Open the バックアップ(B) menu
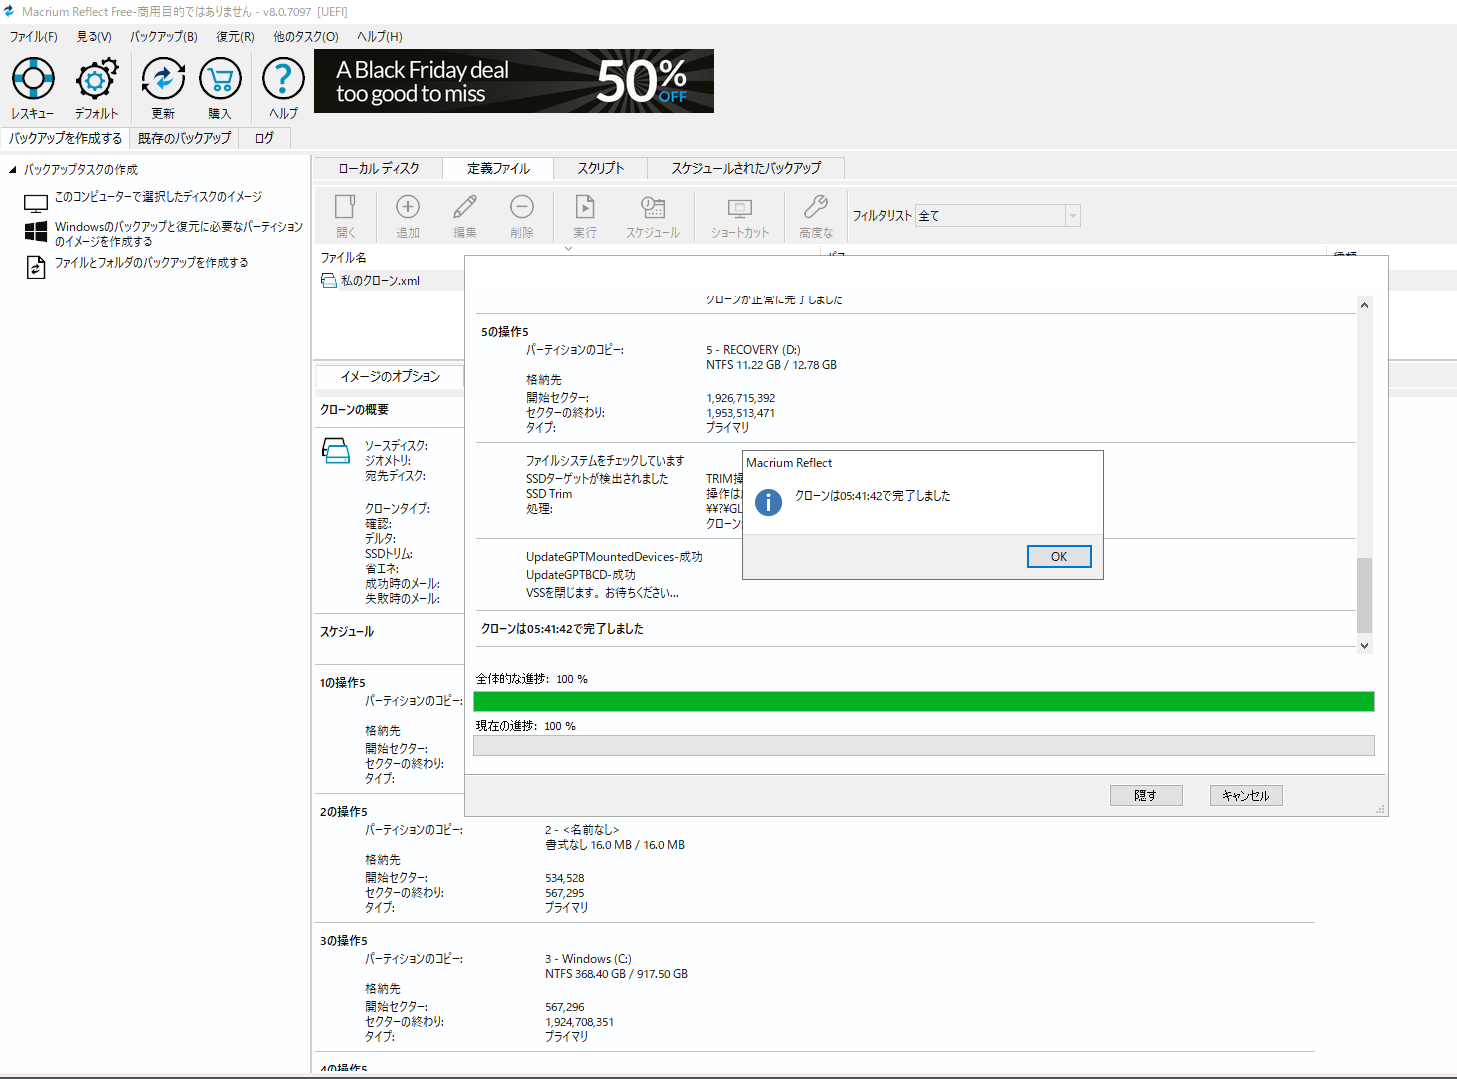Image resolution: width=1457 pixels, height=1079 pixels. 163,37
